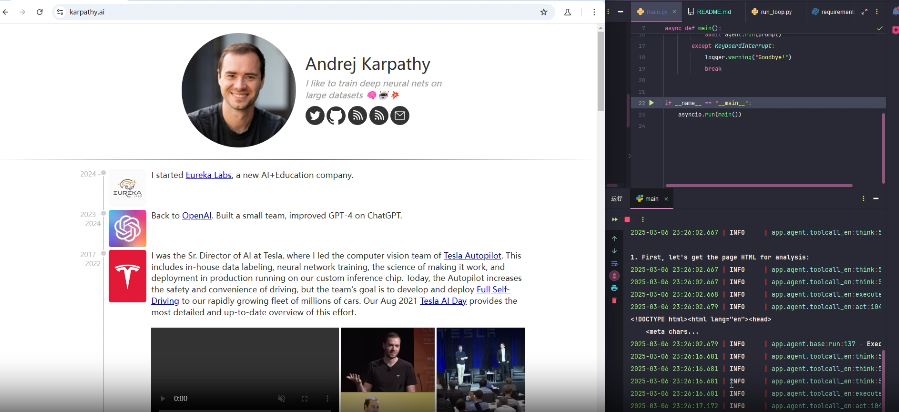This screenshot has width=899, height=412.
Task: Close the main run tab
Action: tap(666, 199)
